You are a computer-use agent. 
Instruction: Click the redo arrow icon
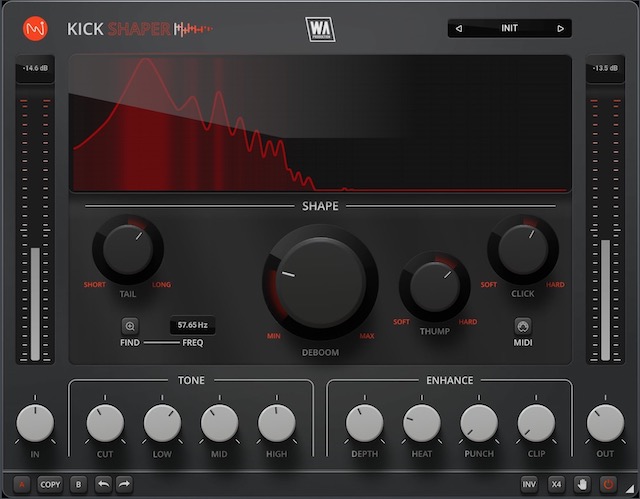point(124,484)
